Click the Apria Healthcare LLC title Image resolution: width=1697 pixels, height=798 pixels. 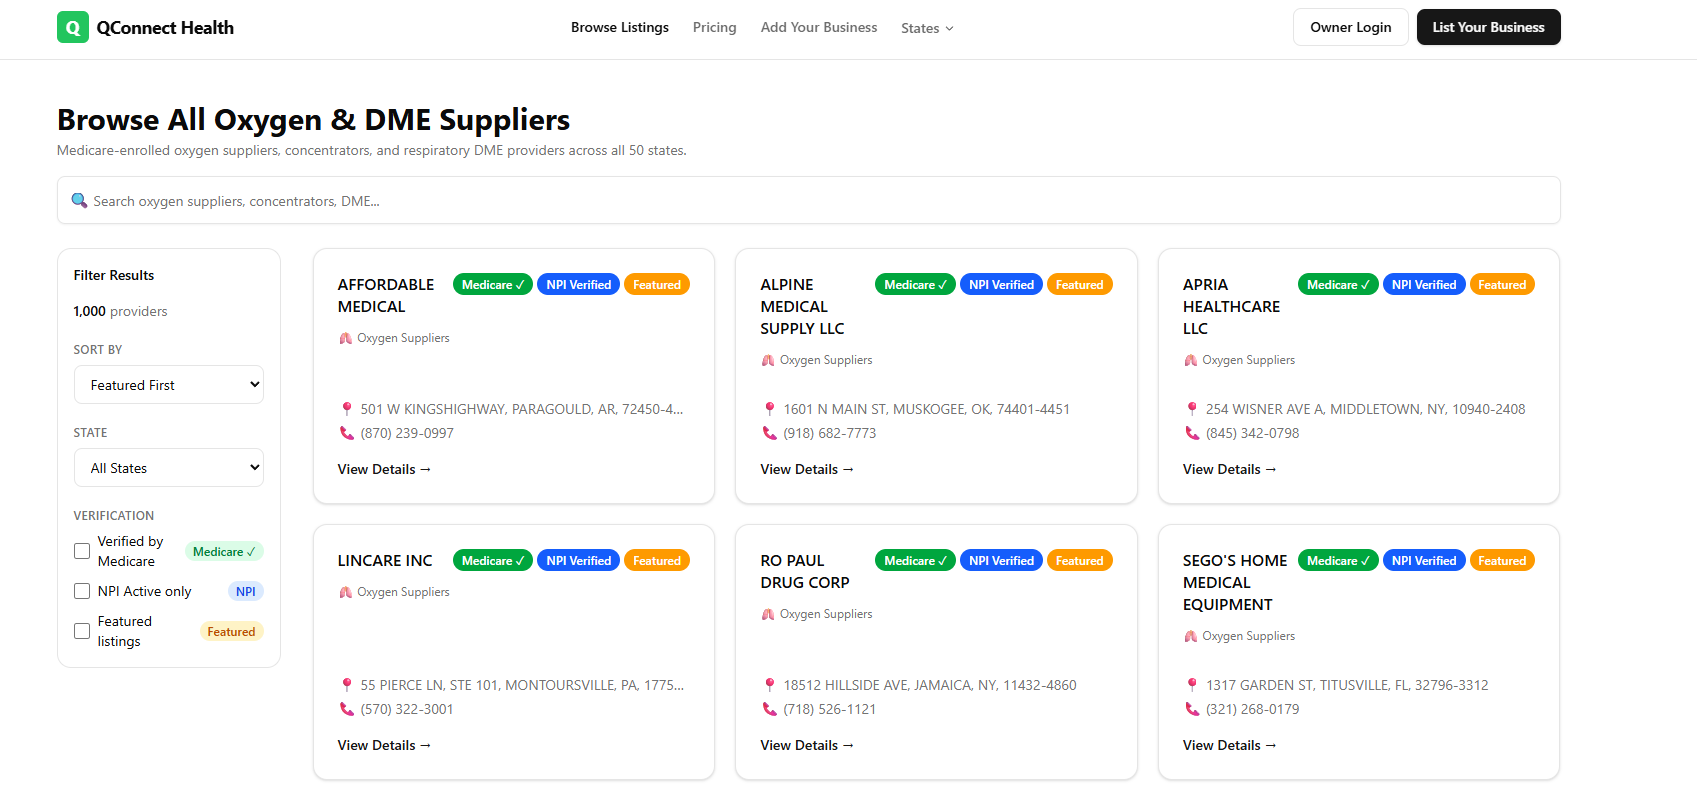(x=1231, y=307)
